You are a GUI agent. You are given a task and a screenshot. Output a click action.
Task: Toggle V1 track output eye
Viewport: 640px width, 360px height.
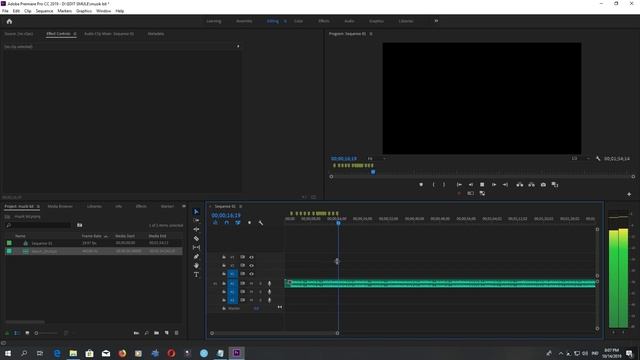click(251, 274)
